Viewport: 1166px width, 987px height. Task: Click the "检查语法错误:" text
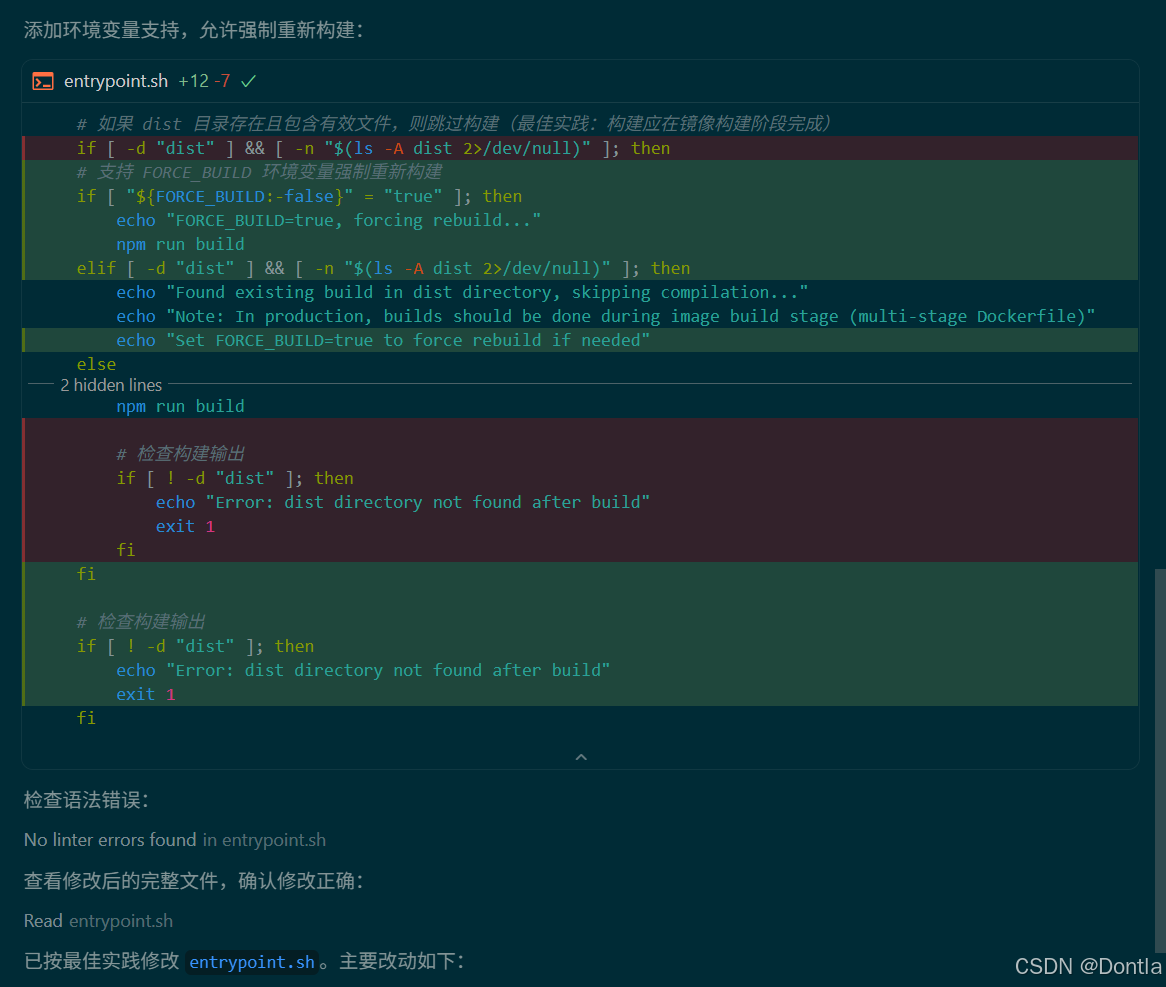tap(86, 800)
